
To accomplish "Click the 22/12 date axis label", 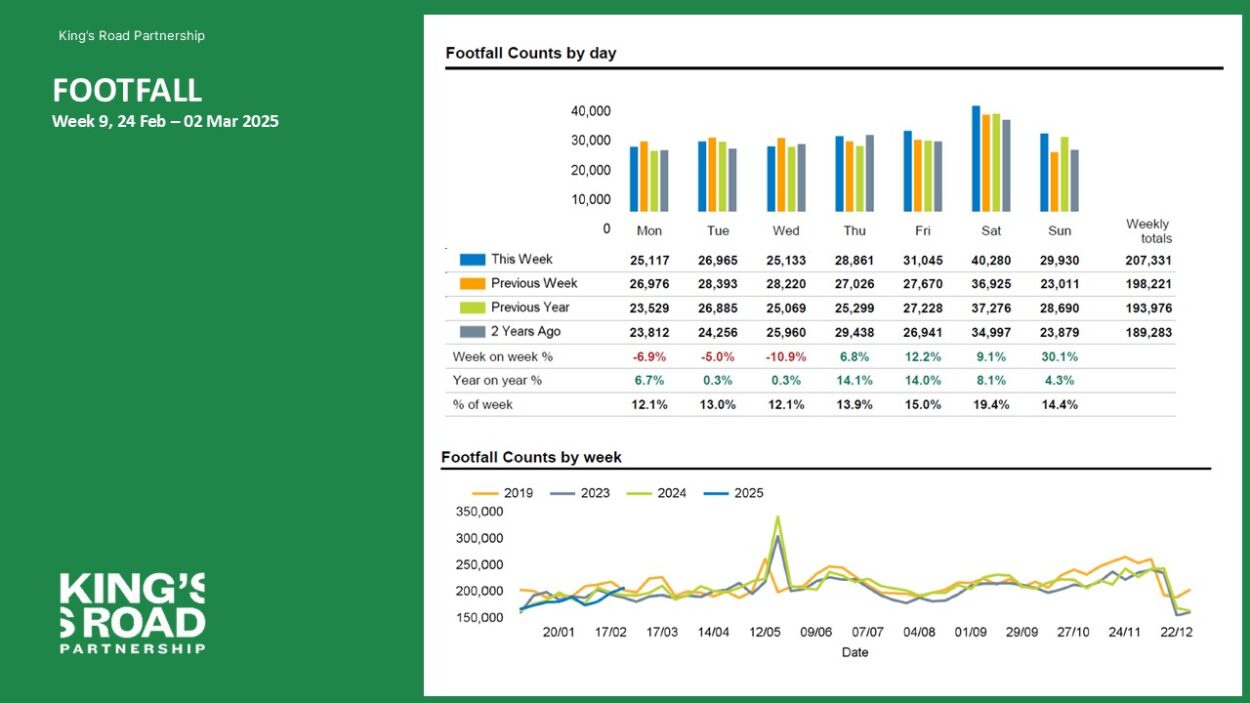I will [x=1177, y=632].
